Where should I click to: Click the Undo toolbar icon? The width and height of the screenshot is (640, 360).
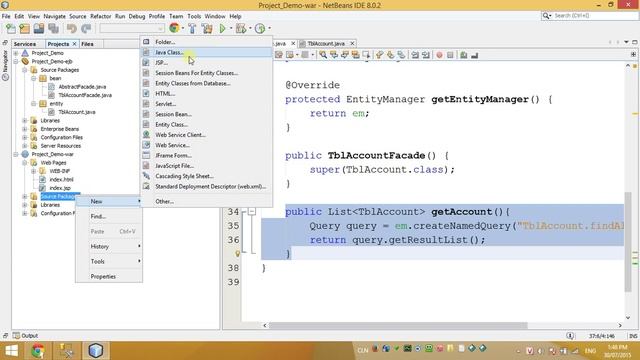pos(72,28)
